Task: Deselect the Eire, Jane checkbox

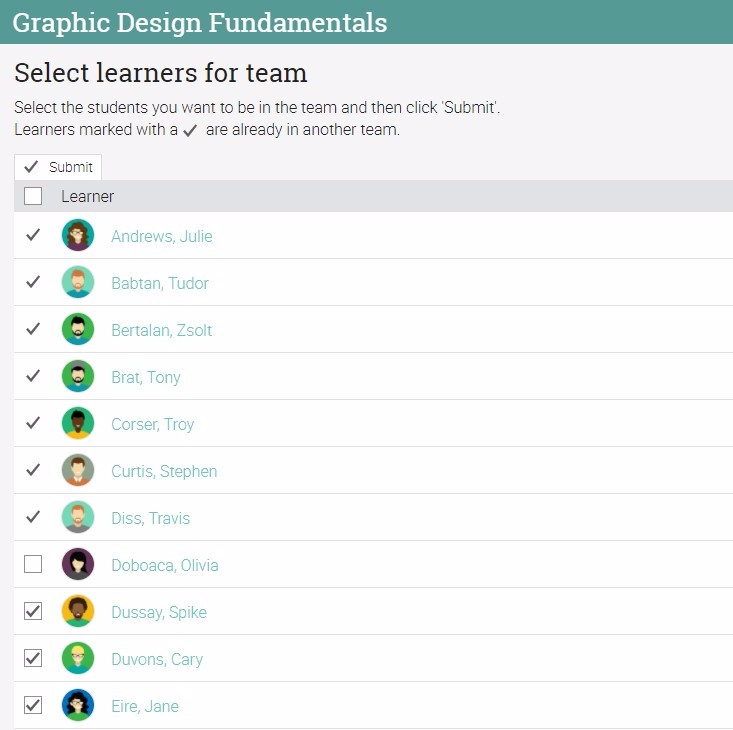Action: [33, 706]
